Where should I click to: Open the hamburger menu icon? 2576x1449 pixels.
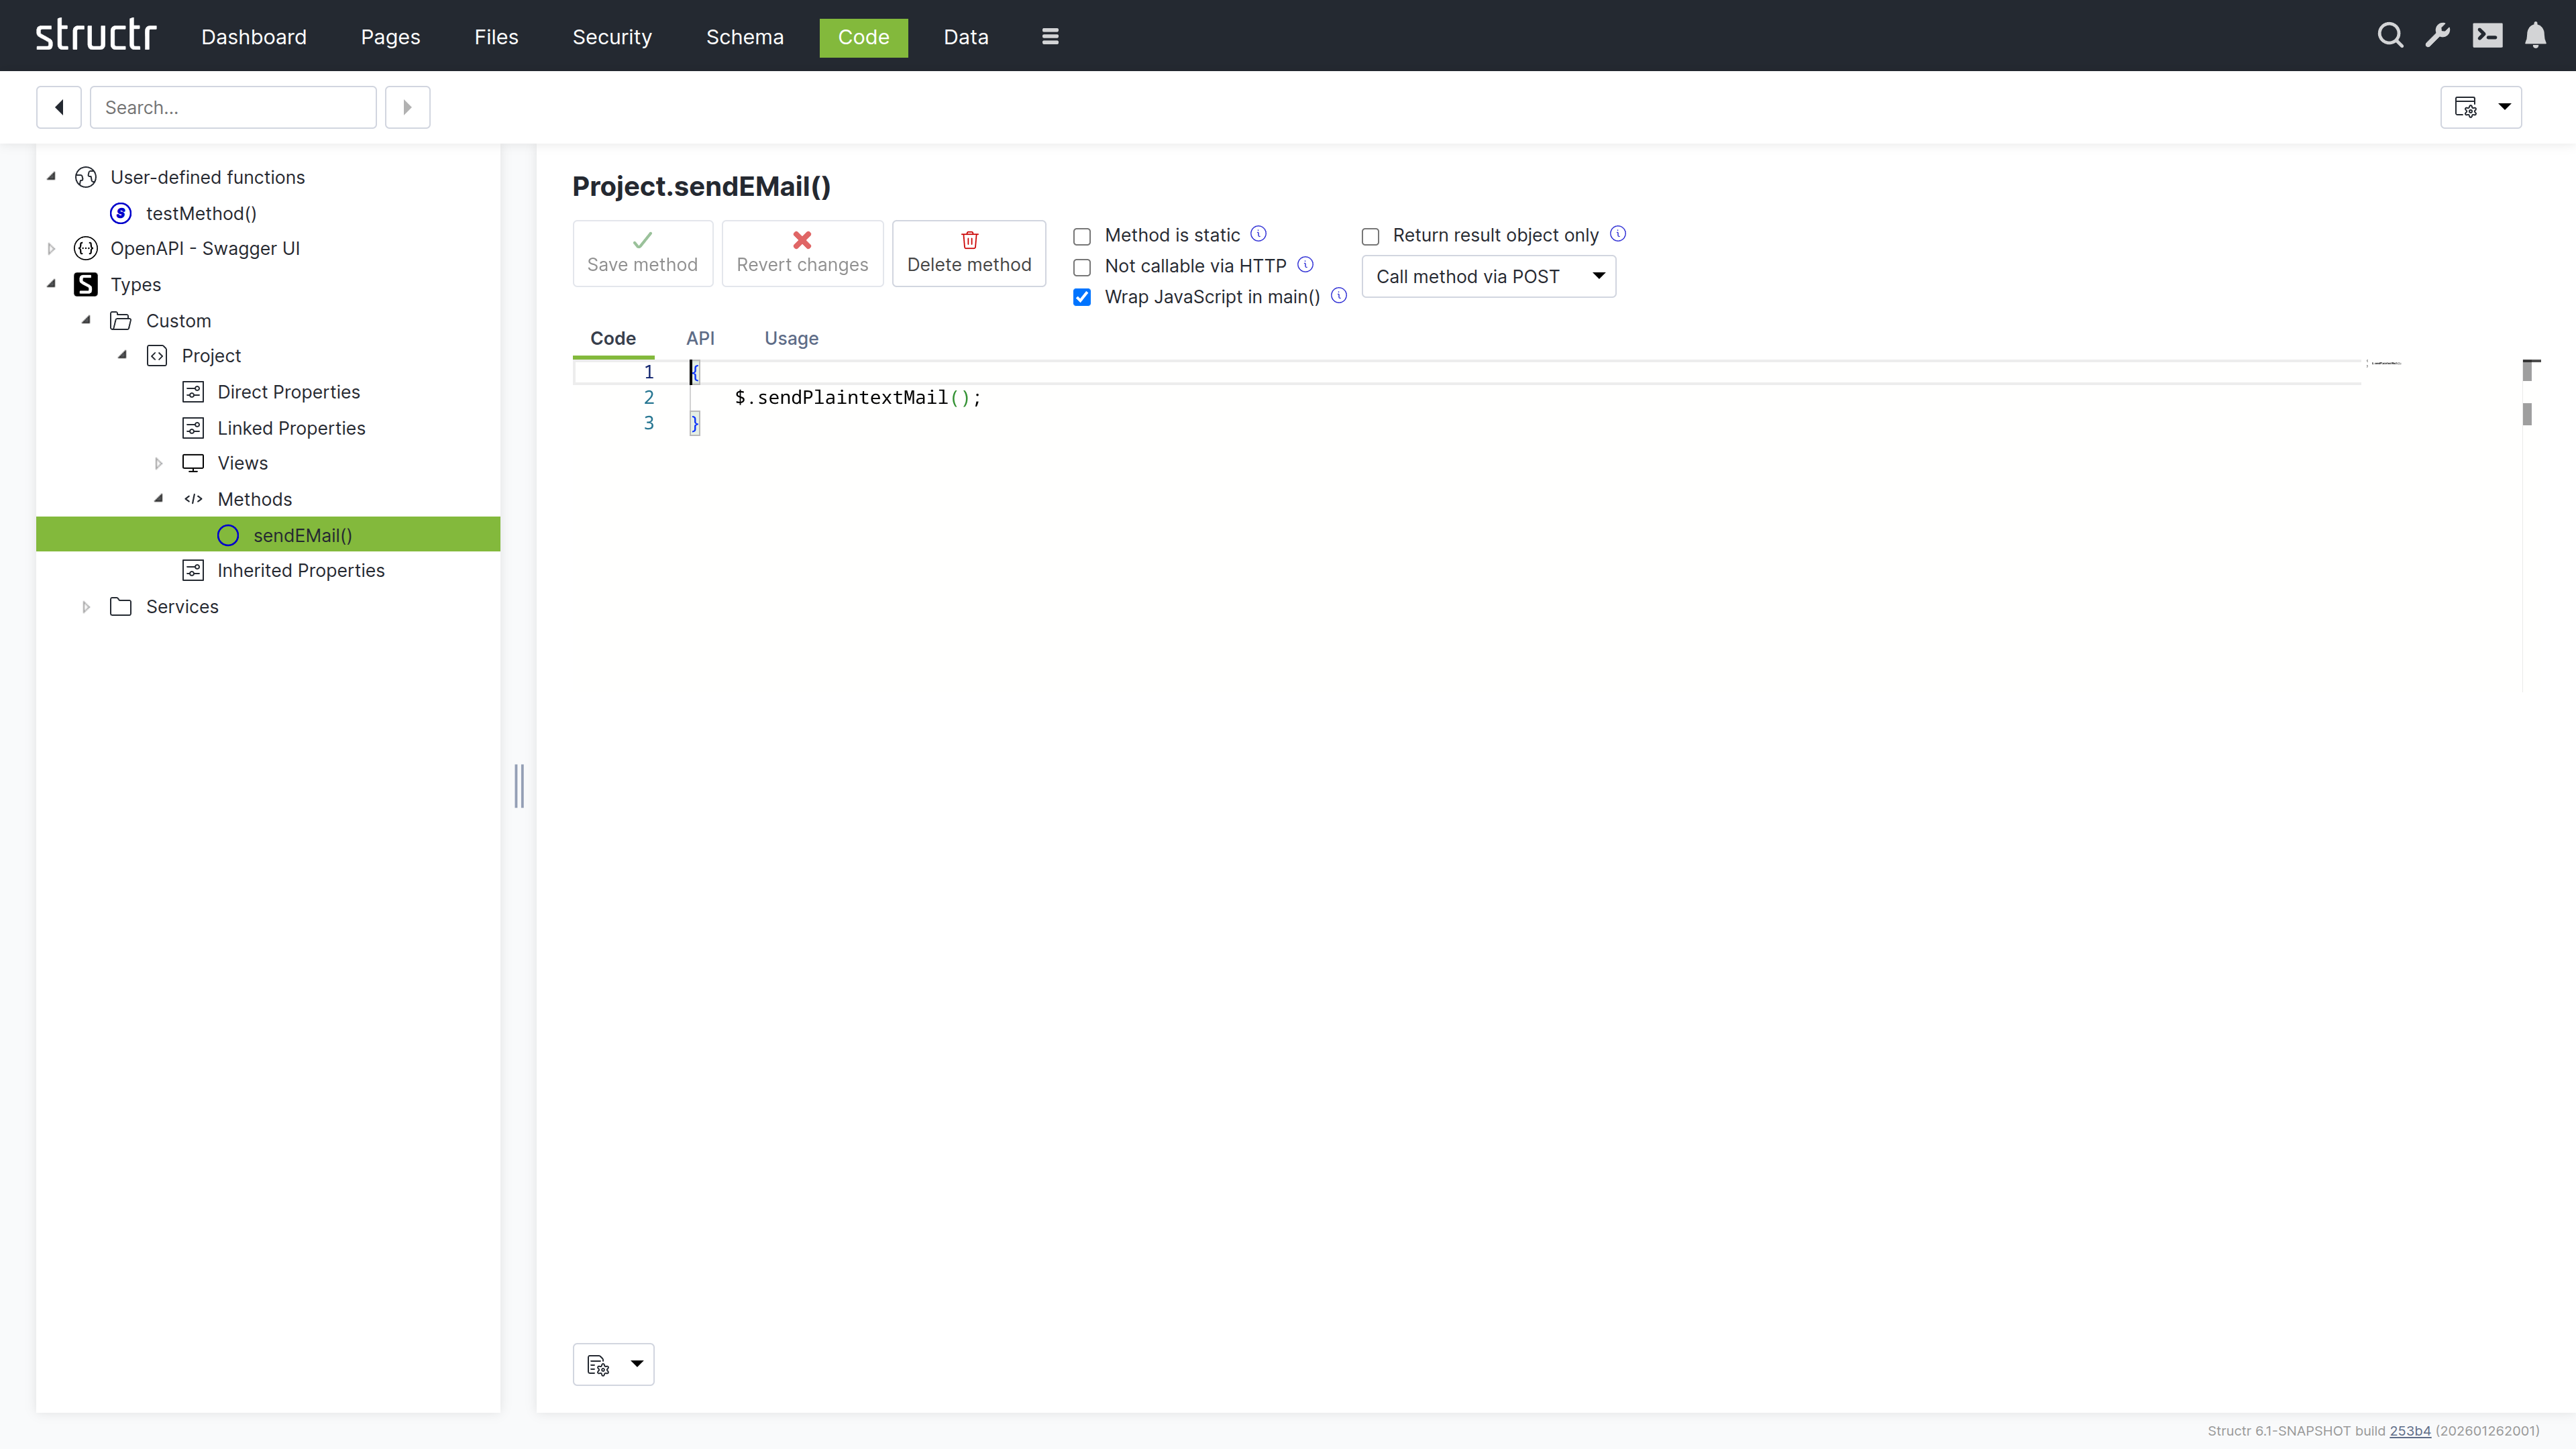pyautogui.click(x=1050, y=36)
